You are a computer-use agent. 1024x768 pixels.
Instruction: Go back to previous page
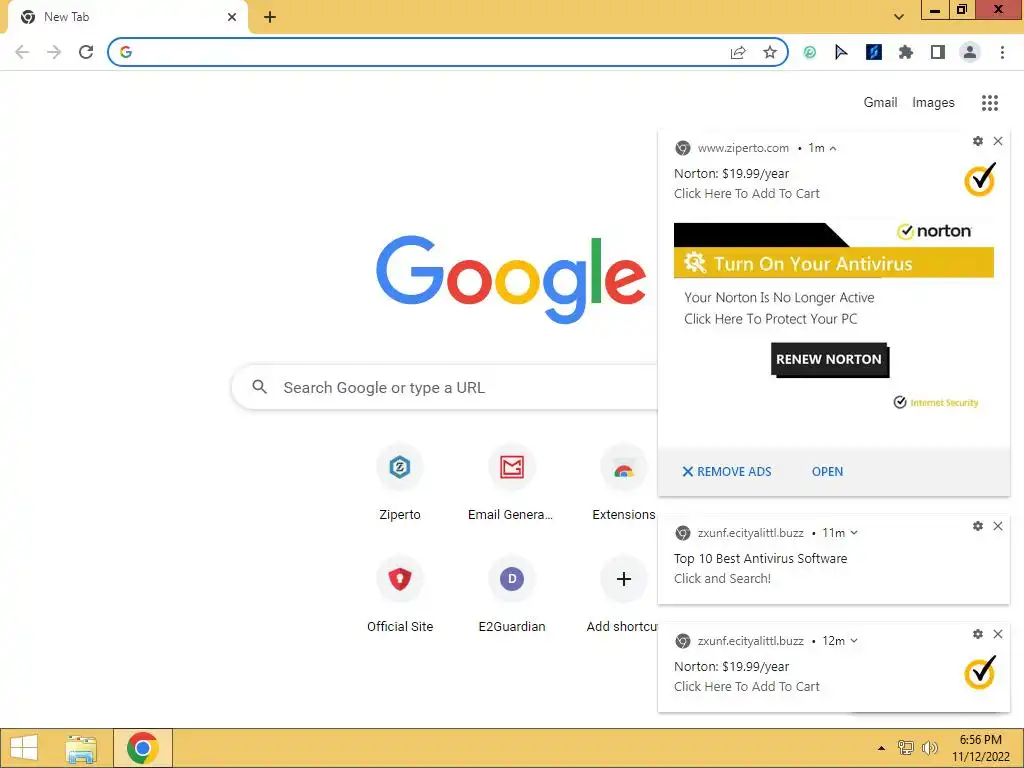coord(22,52)
